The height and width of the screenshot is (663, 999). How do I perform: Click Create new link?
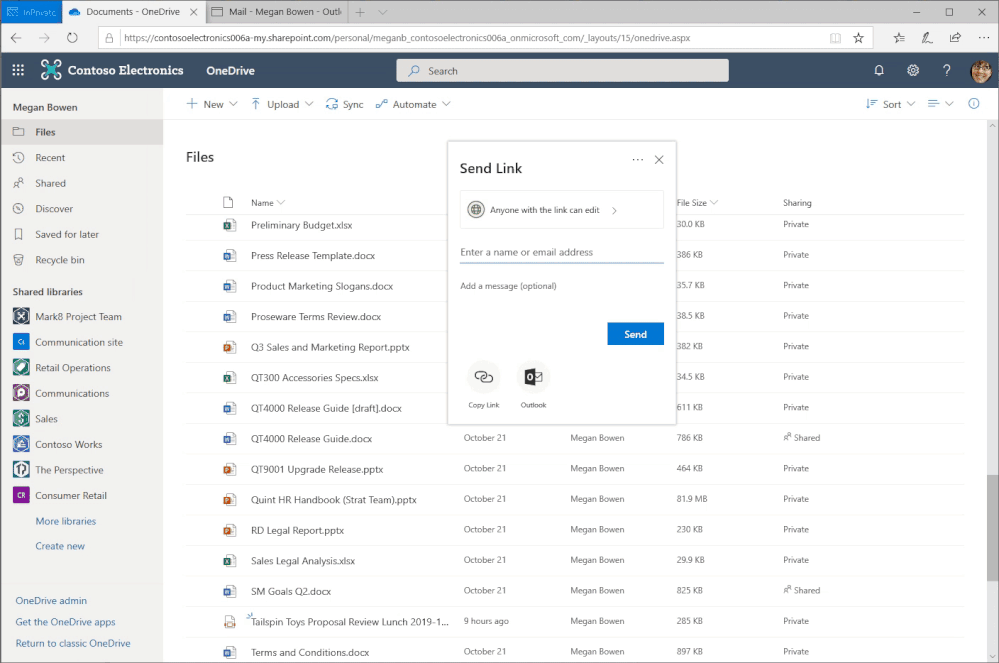pyautogui.click(x=60, y=546)
